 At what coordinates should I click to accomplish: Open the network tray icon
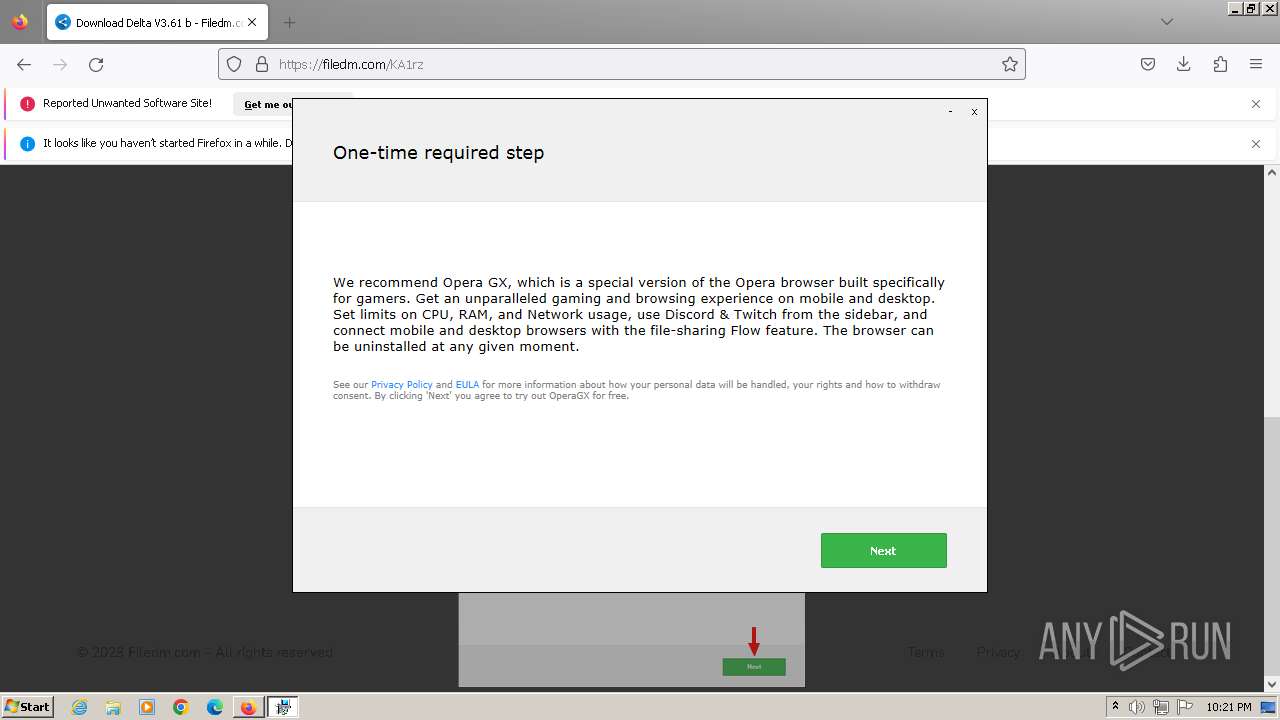click(1160, 707)
